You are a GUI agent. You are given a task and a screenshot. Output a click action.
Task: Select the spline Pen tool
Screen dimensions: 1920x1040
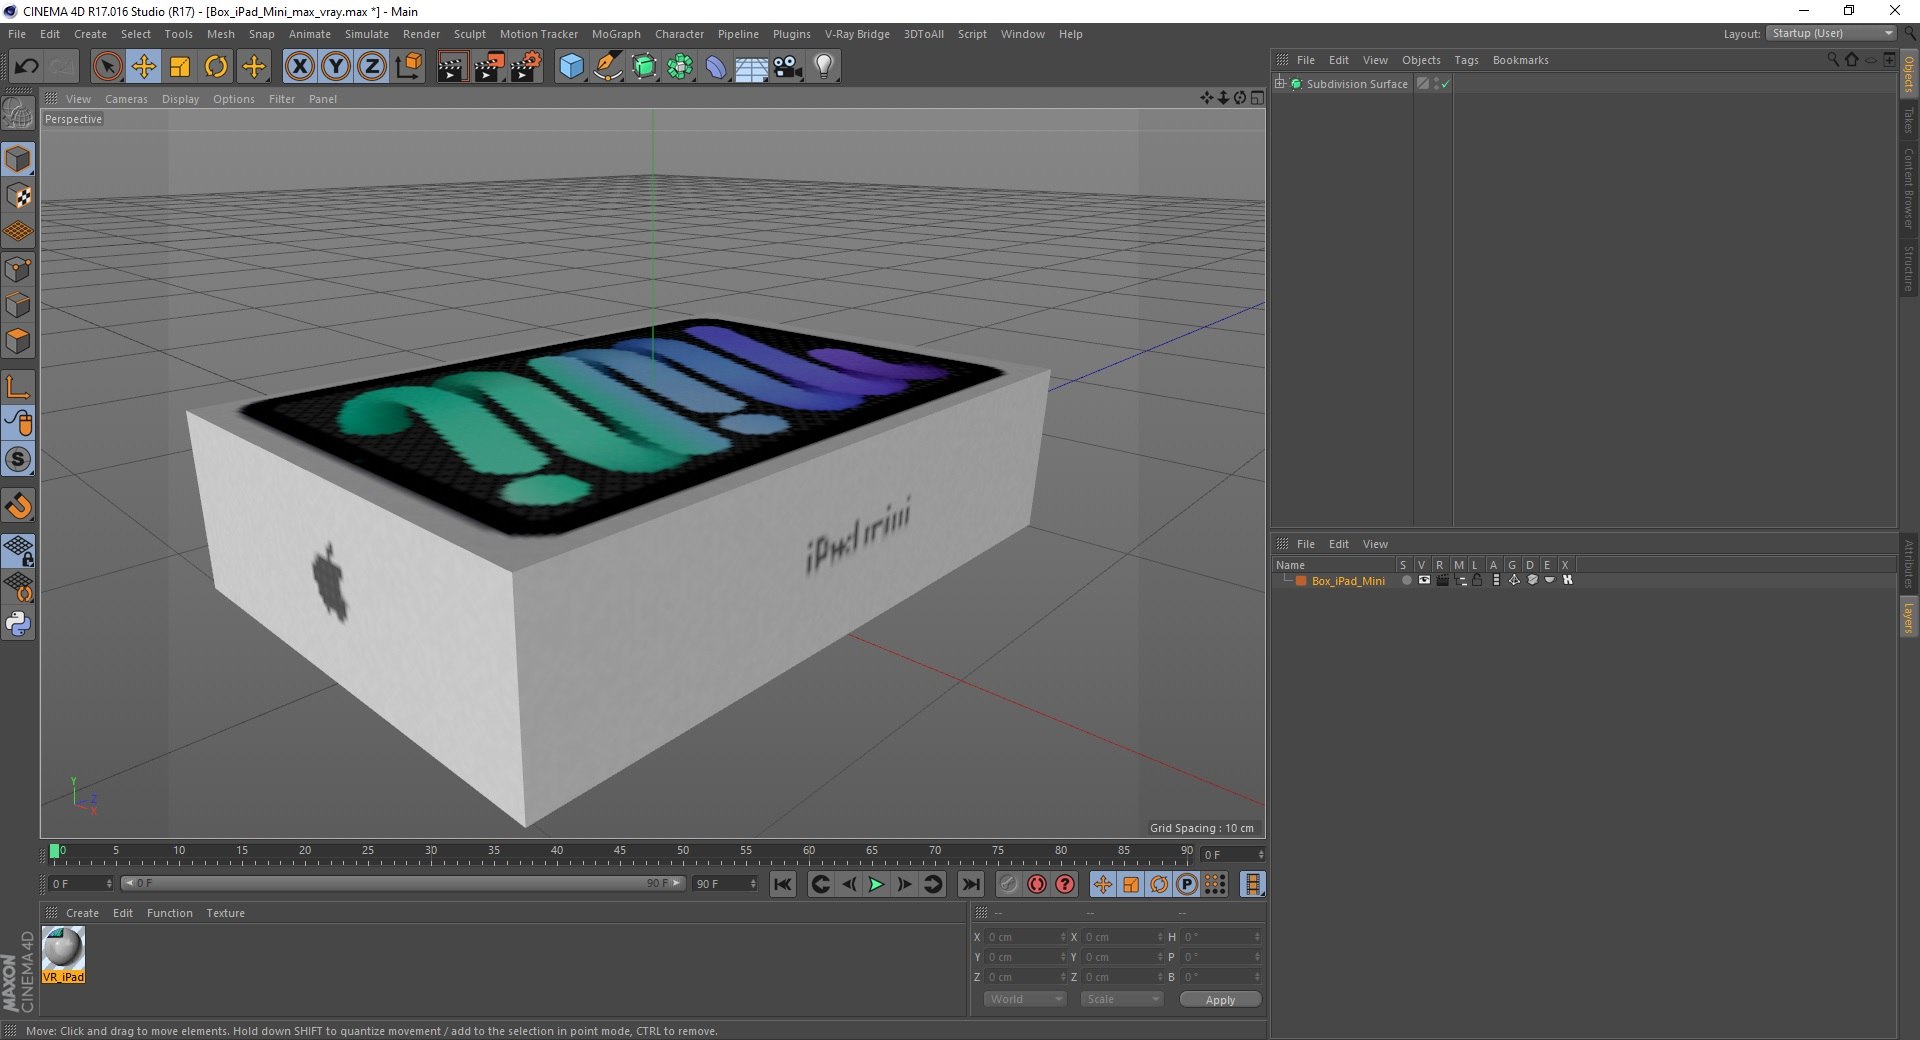(x=607, y=67)
